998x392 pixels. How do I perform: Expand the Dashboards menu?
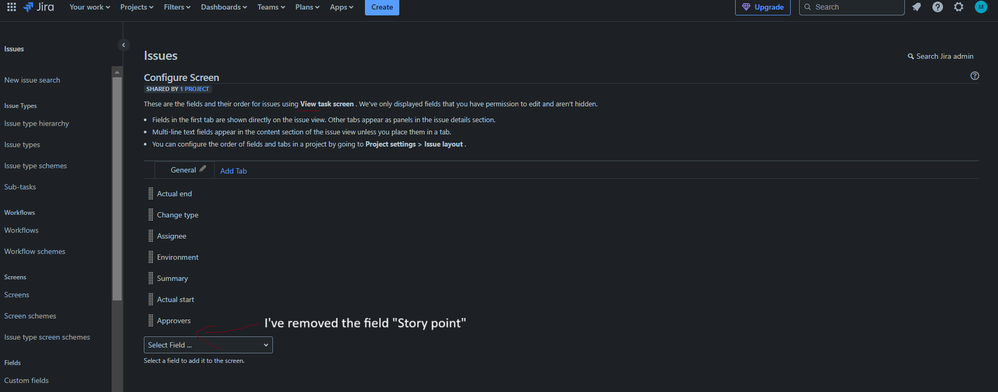click(x=224, y=7)
